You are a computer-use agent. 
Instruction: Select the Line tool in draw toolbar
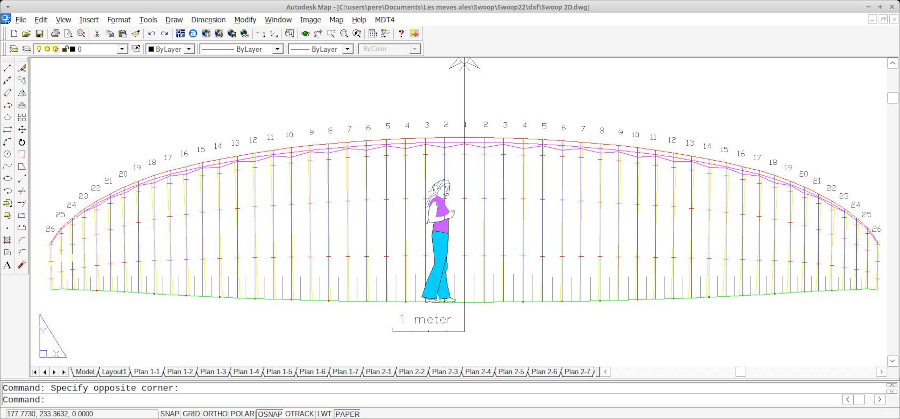tap(8, 68)
